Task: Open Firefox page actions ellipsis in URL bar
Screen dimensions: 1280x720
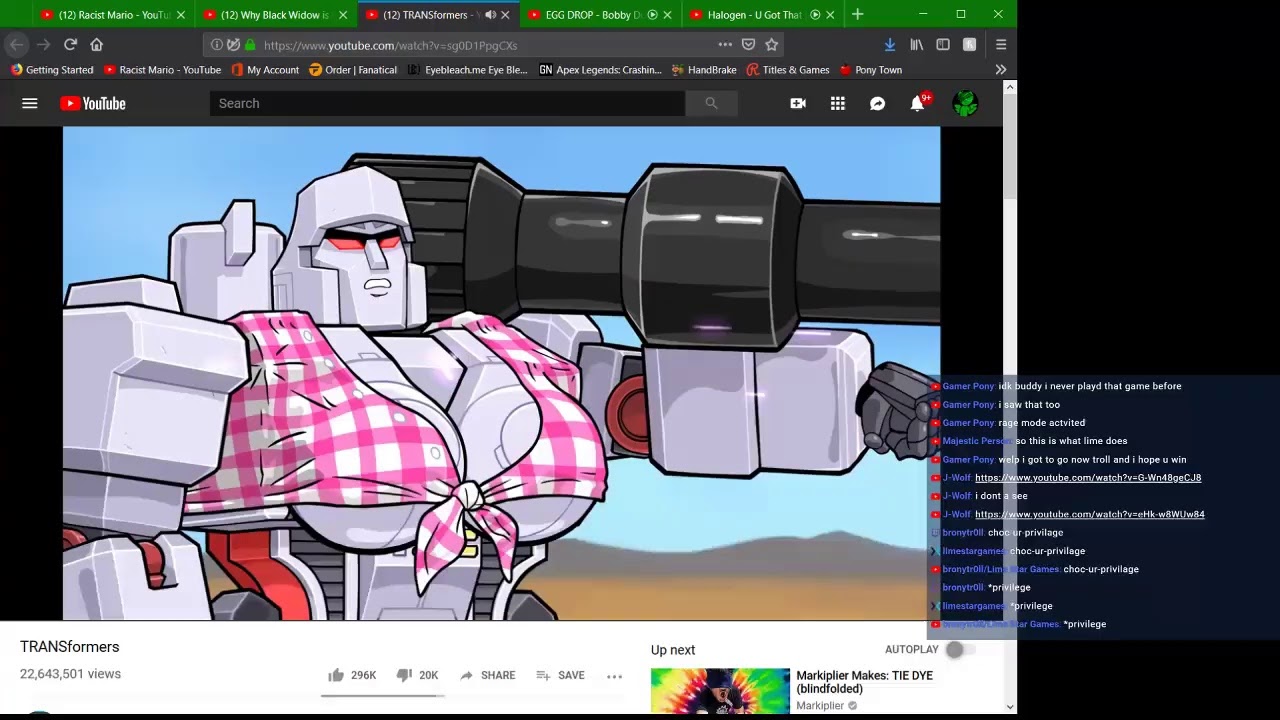Action: [725, 44]
